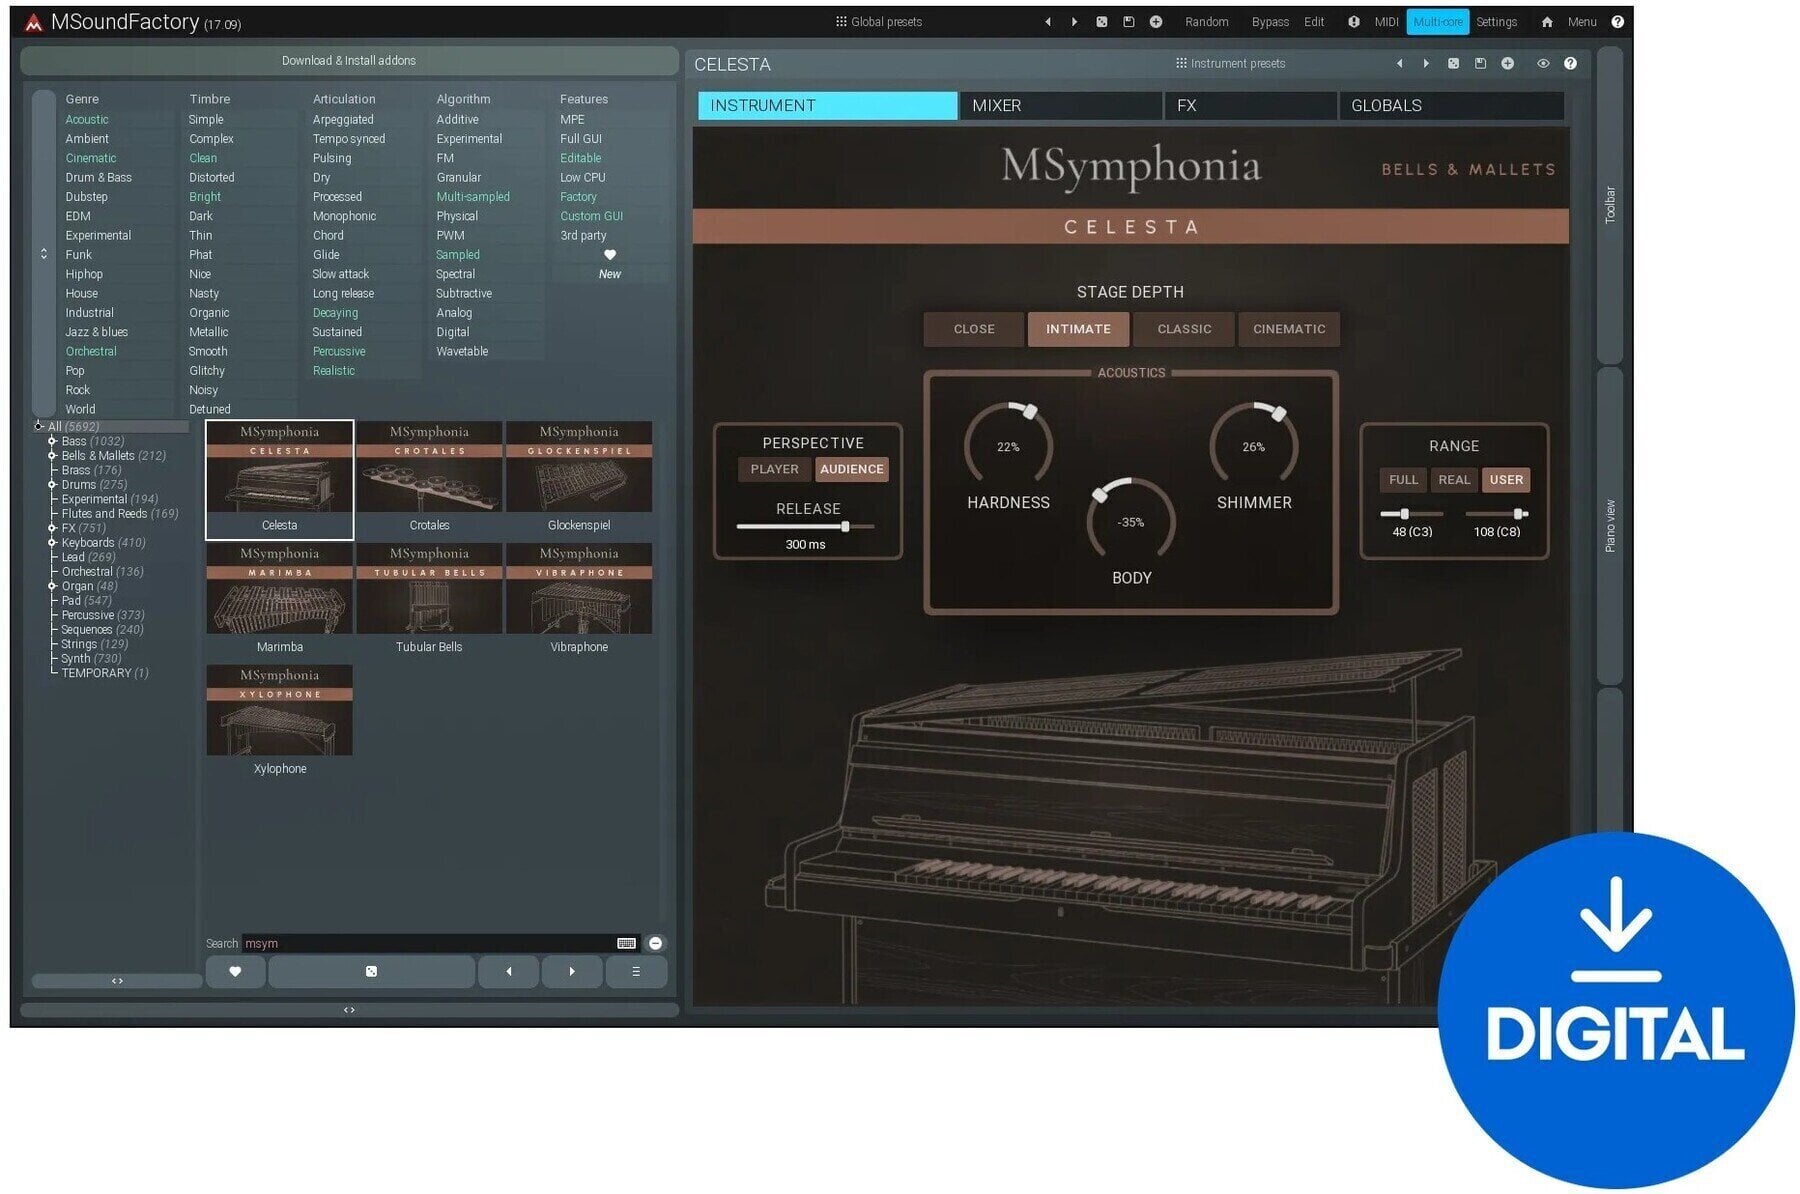Viewport: 1800px width, 1194px height.
Task: Clear the search with the minus button
Action: (655, 943)
